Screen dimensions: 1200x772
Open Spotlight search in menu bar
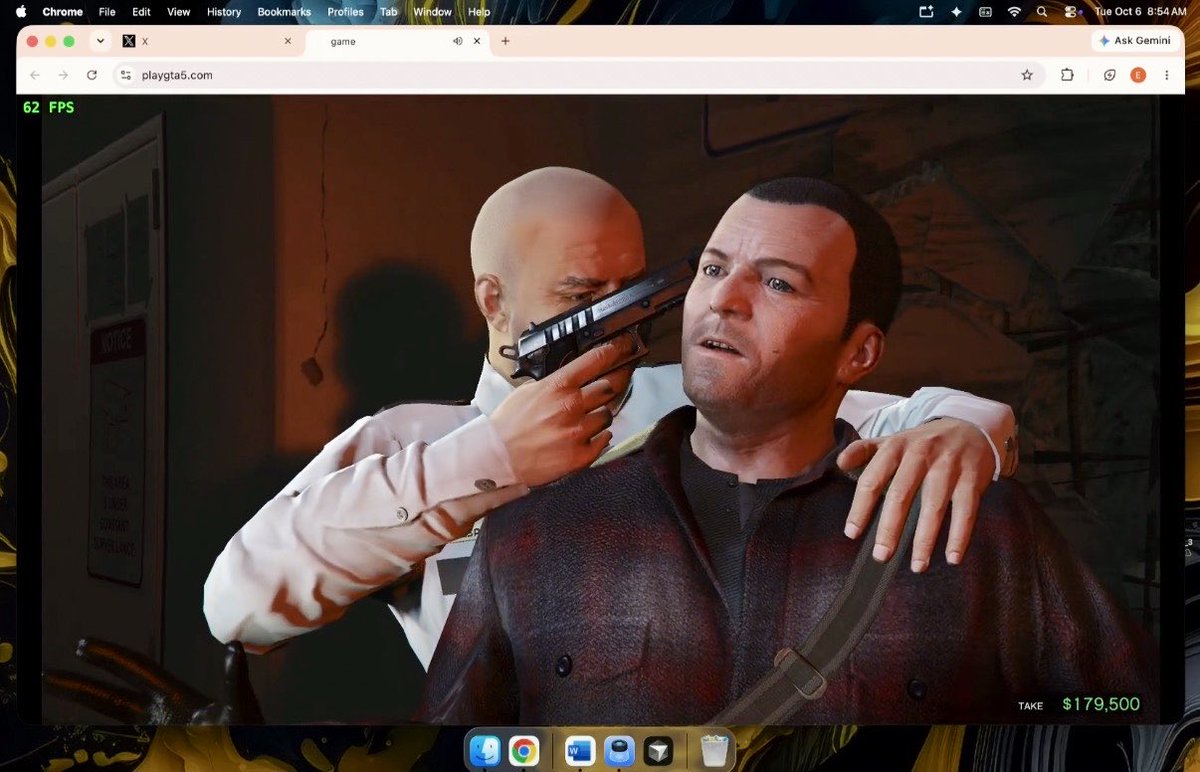coord(1042,11)
